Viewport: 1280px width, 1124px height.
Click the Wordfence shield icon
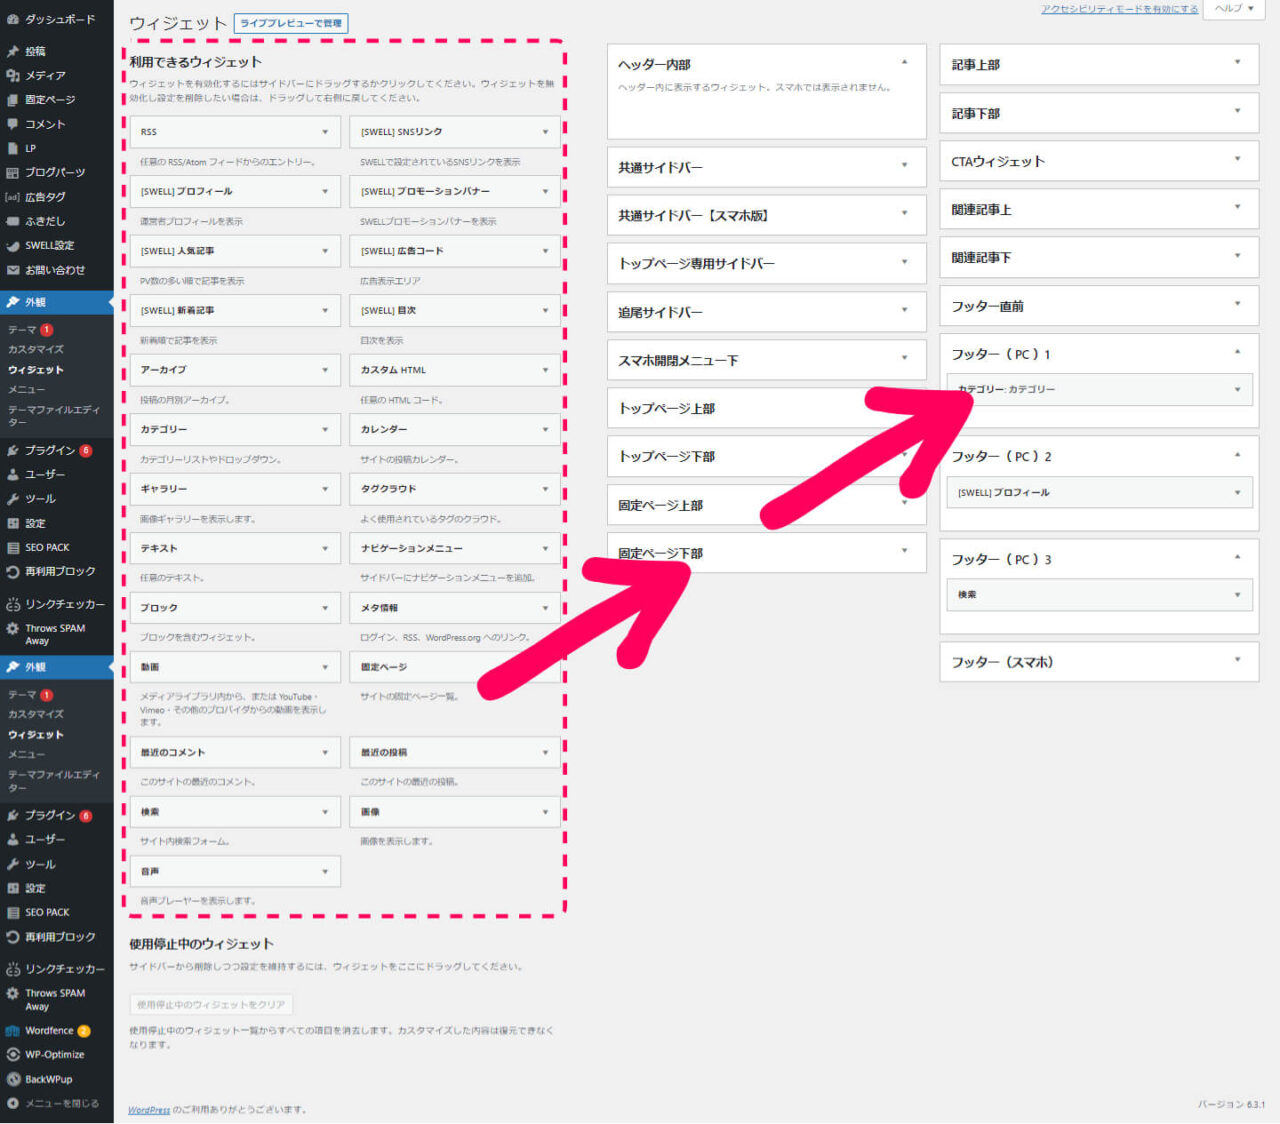coord(12,1031)
